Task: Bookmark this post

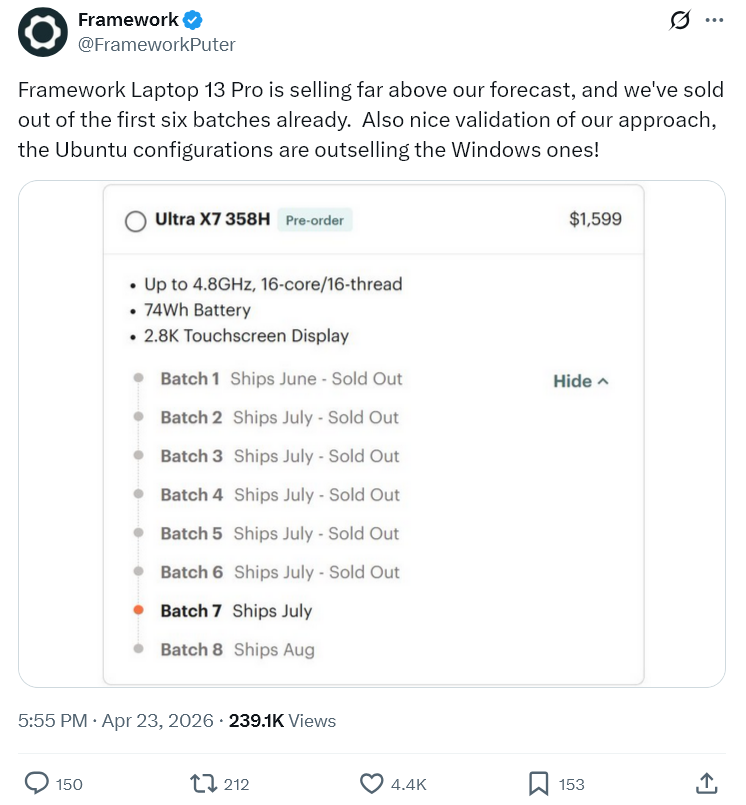Action: pos(538,783)
